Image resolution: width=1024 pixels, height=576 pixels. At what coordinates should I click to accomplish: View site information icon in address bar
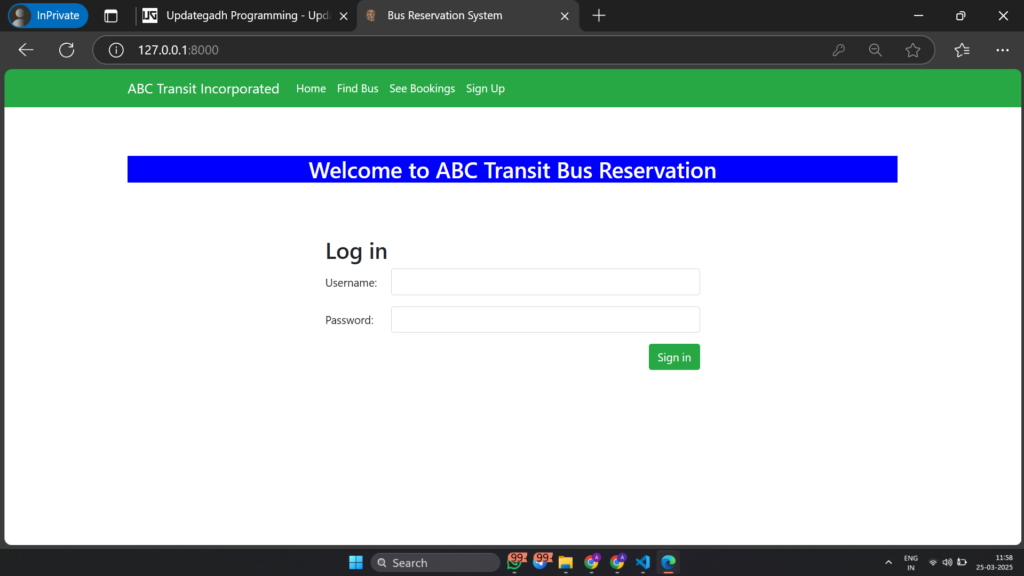pos(116,50)
